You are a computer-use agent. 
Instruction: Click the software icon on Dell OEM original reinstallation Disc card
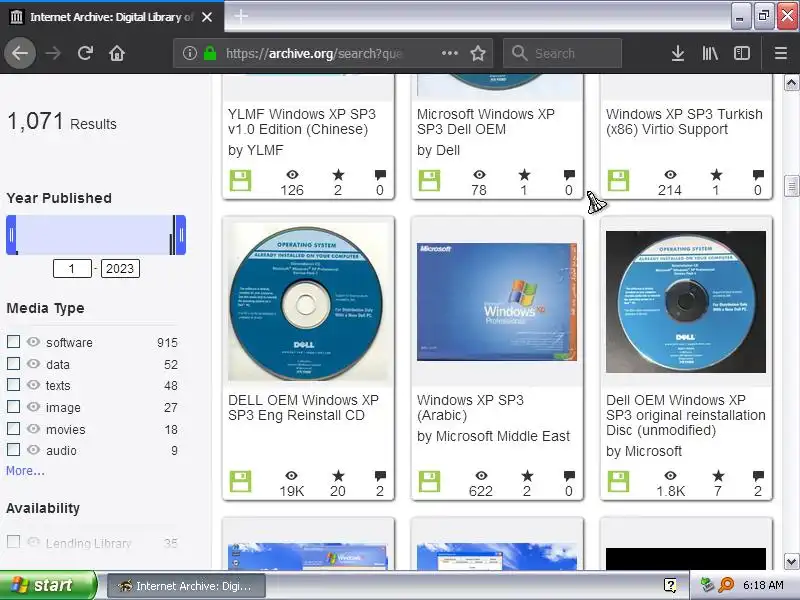click(x=618, y=482)
